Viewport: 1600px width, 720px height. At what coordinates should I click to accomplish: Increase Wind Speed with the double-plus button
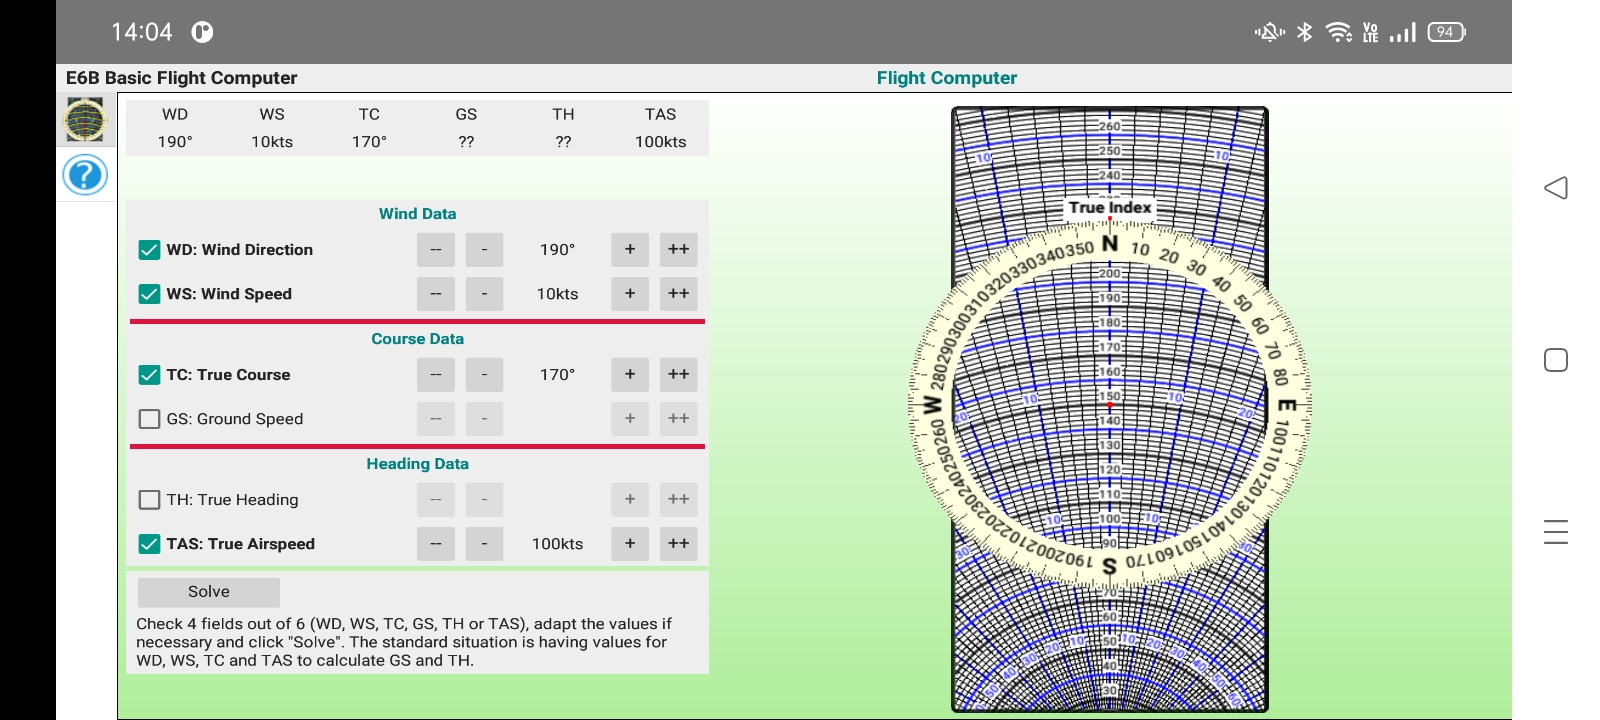coord(679,294)
